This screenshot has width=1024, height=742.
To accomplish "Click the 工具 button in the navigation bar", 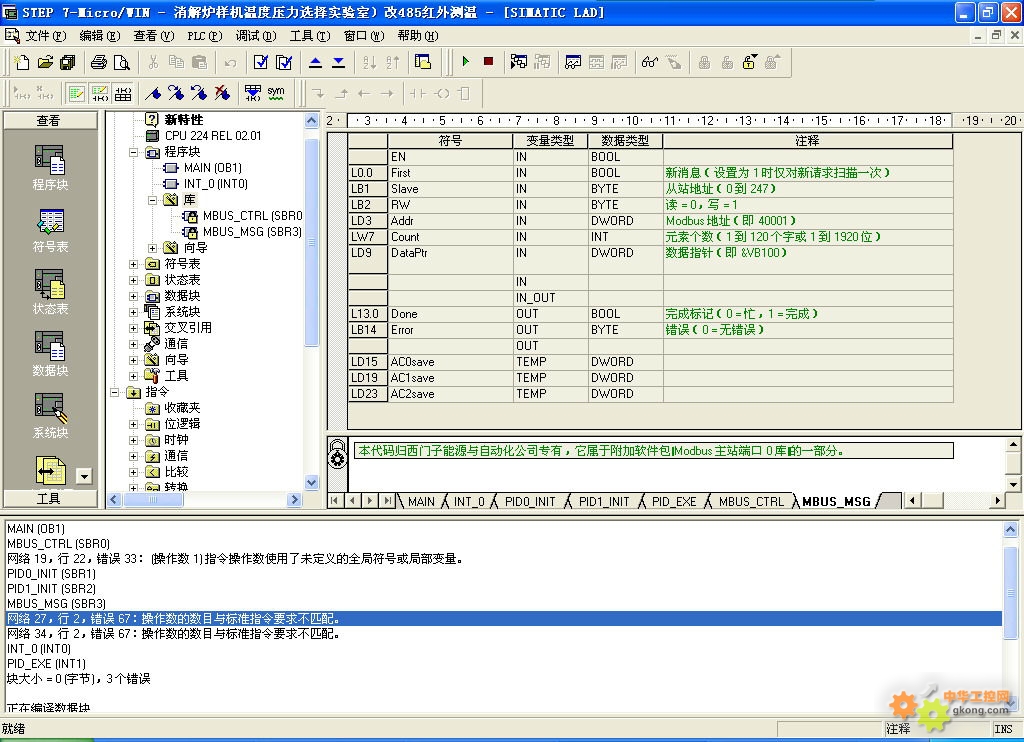I will tap(50, 498).
